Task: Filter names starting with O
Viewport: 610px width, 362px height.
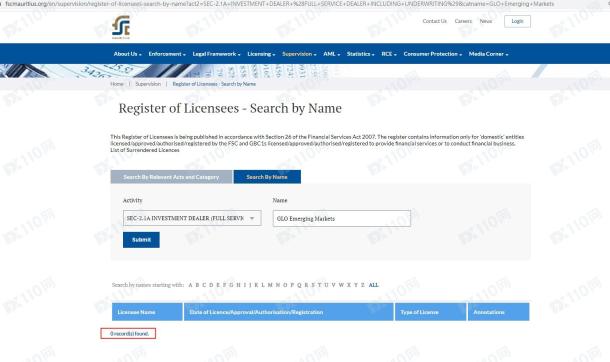Action: [x=285, y=285]
